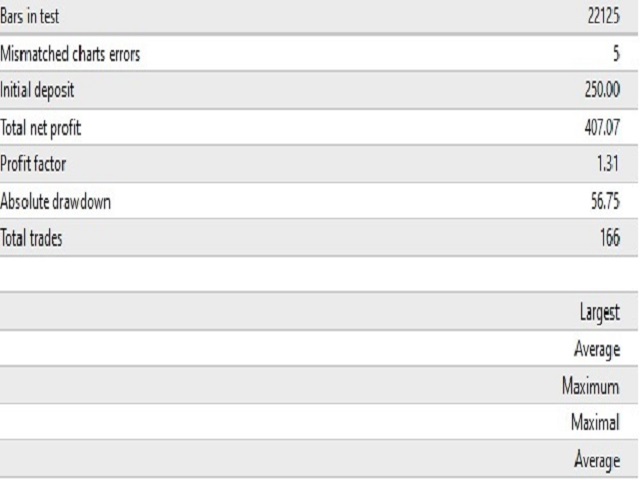
Task: Click the Mismatched charts errors row
Action: point(319,53)
